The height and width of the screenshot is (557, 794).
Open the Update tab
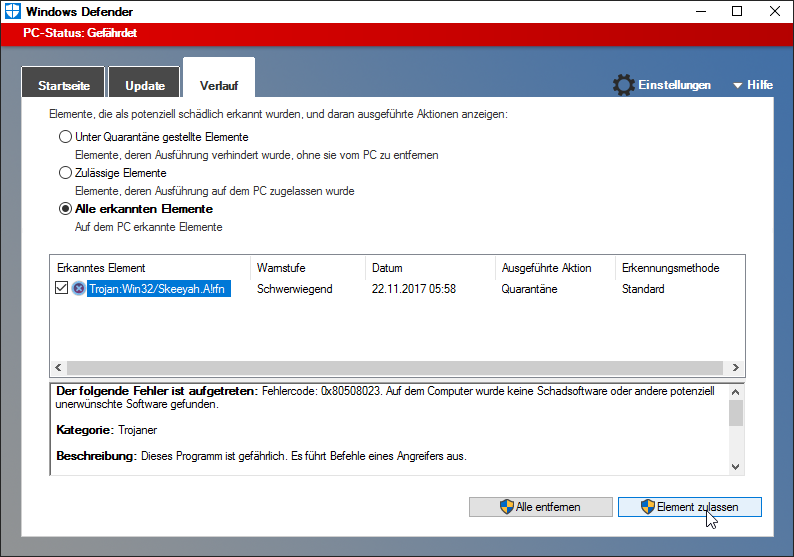144,82
